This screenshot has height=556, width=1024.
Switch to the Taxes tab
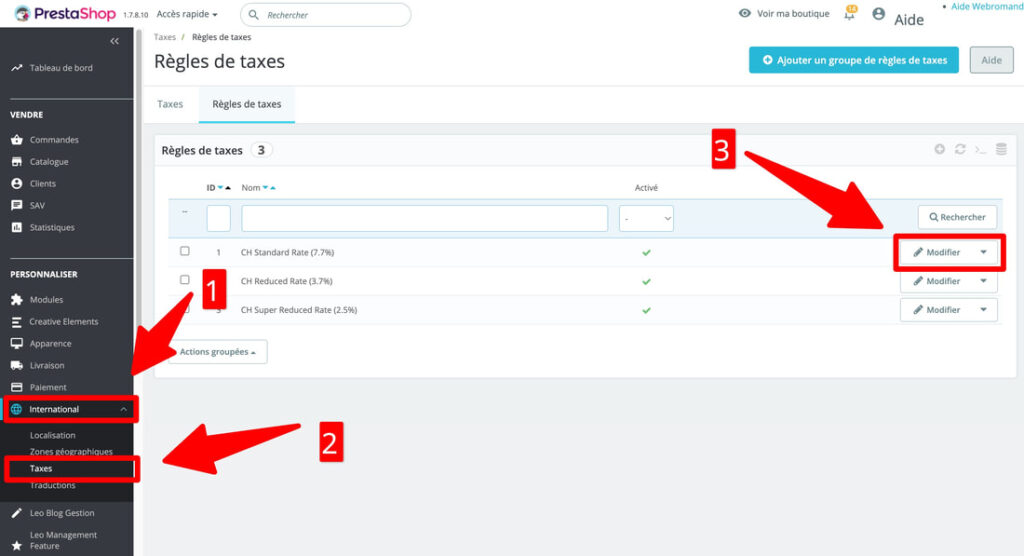[170, 104]
